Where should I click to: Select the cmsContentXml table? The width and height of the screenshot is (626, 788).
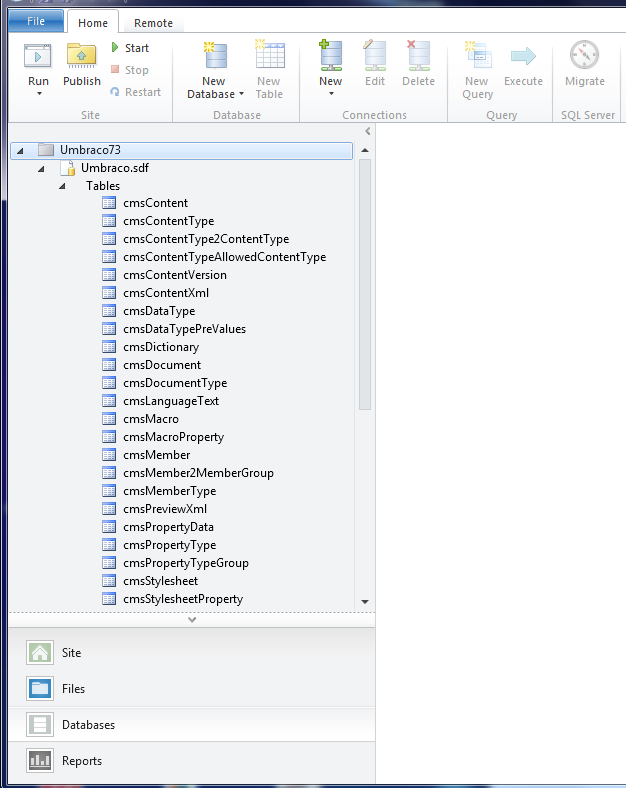[166, 292]
